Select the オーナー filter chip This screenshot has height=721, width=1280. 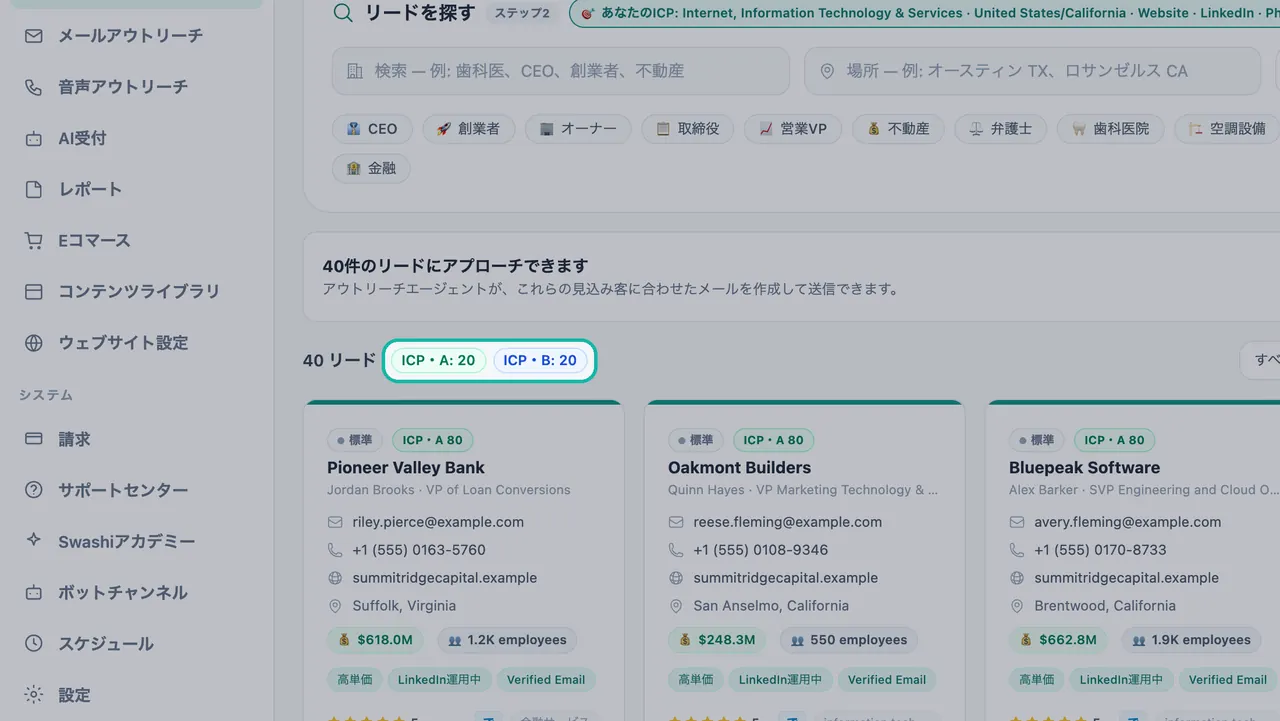click(578, 129)
